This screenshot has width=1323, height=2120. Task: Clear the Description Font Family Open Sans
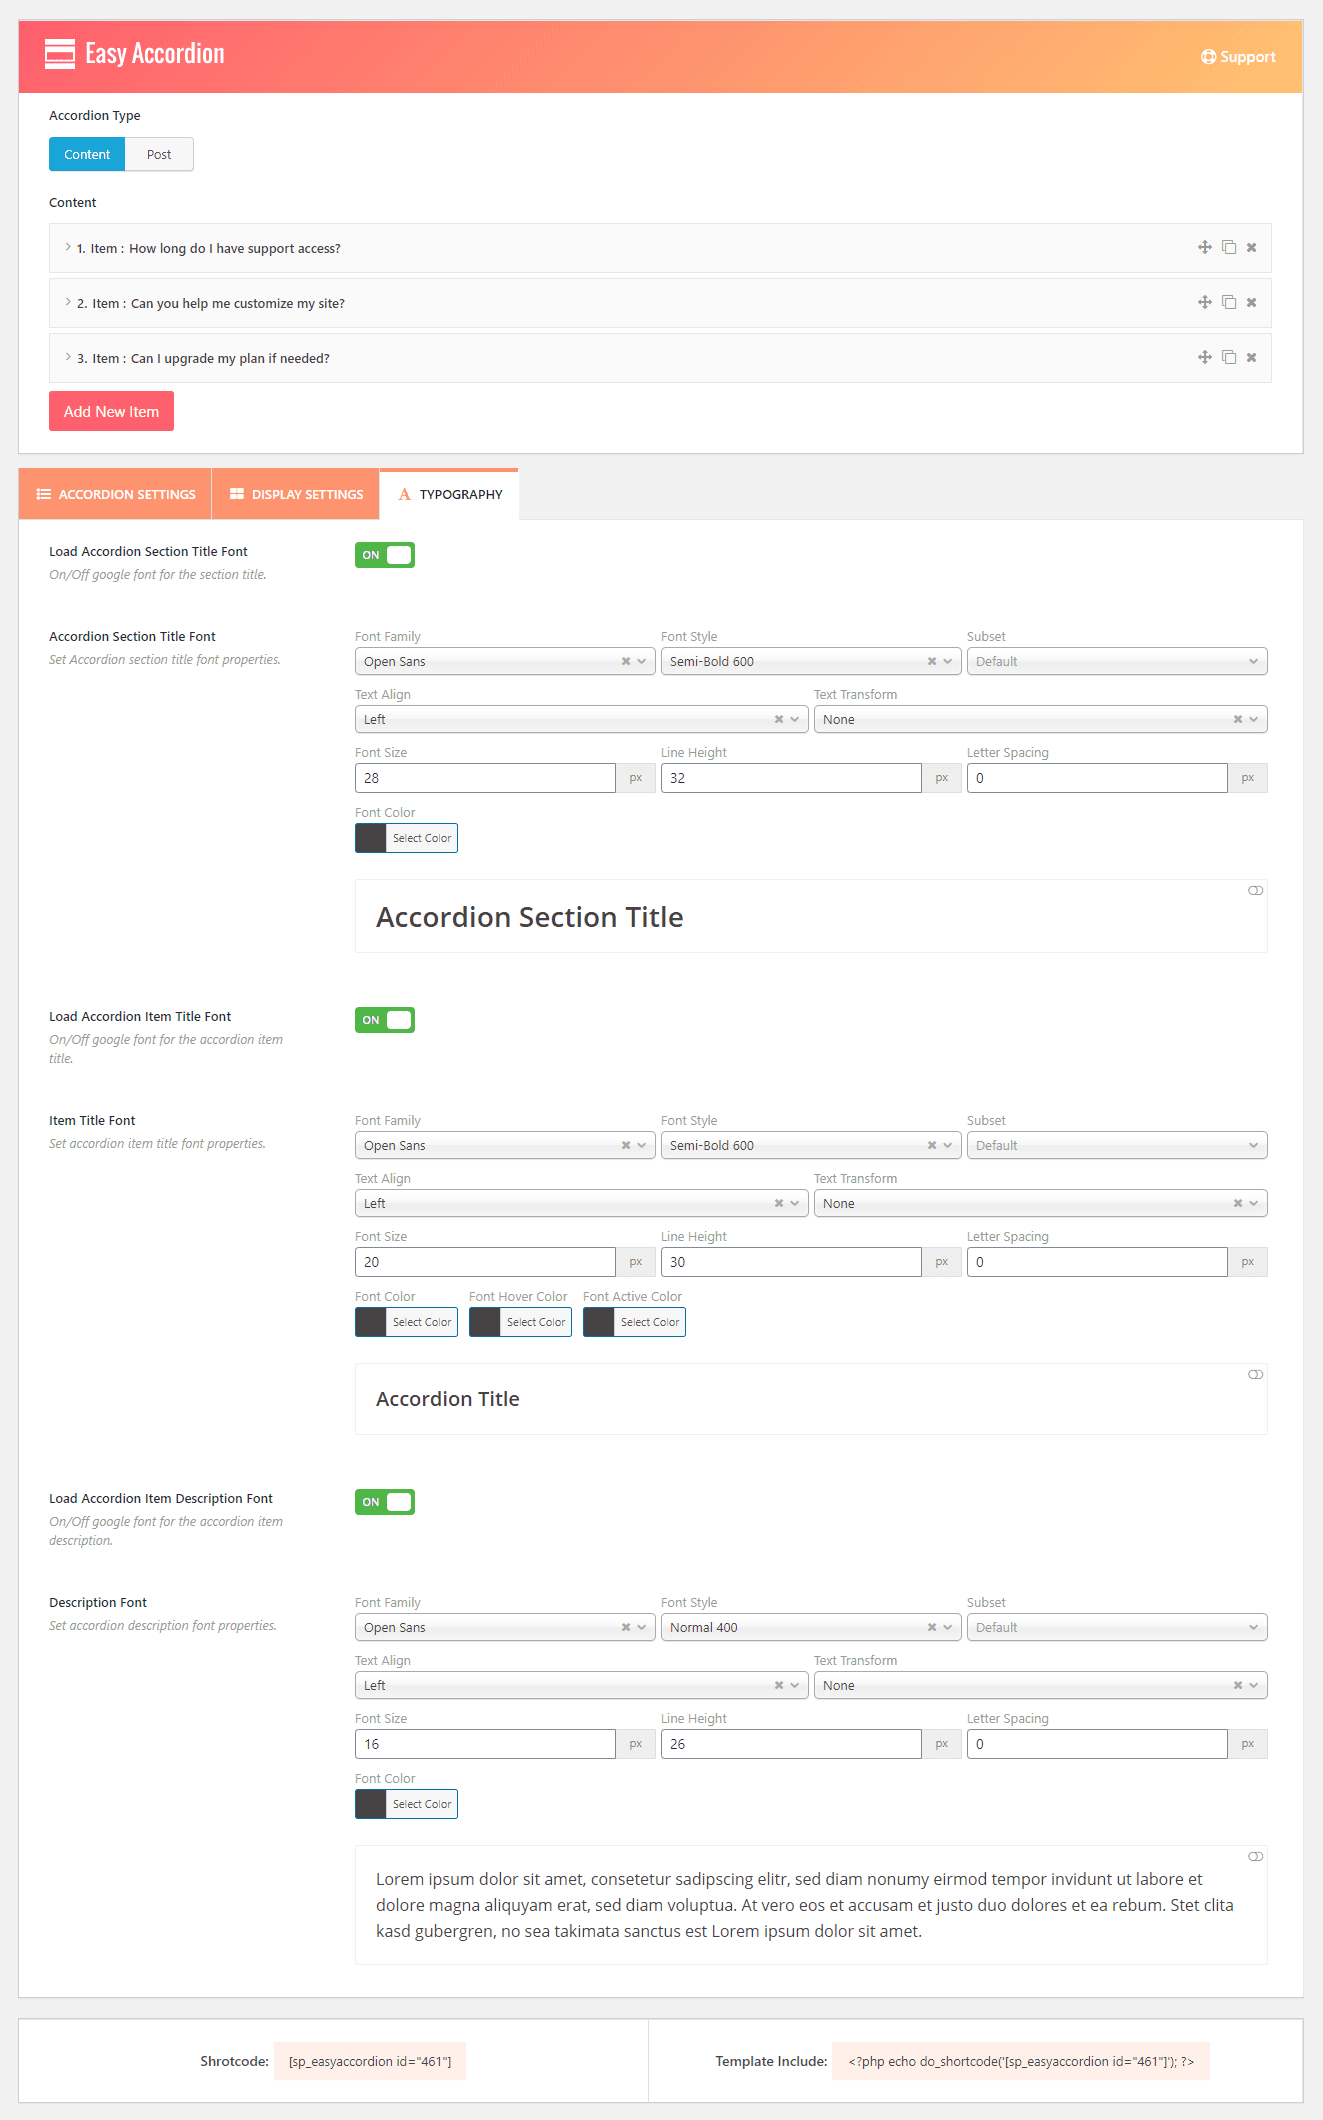626,1627
